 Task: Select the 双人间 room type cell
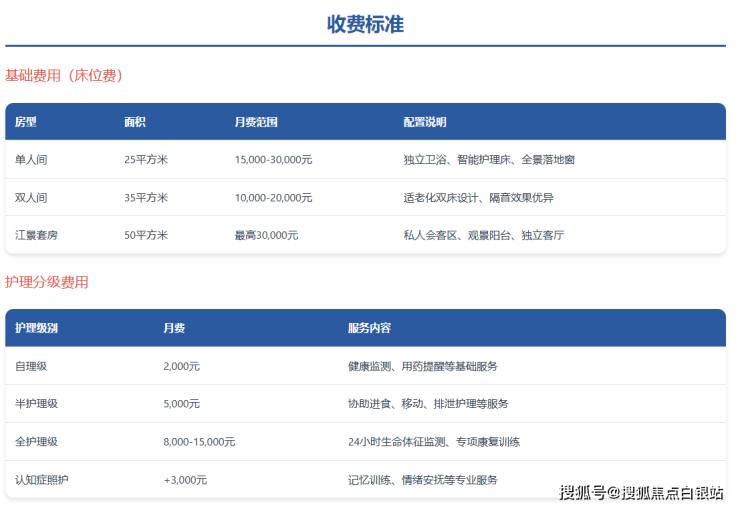pos(31,198)
